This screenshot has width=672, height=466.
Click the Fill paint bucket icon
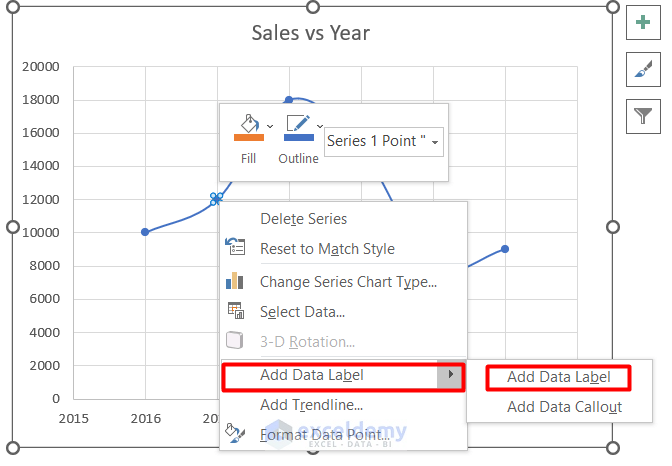(246, 124)
